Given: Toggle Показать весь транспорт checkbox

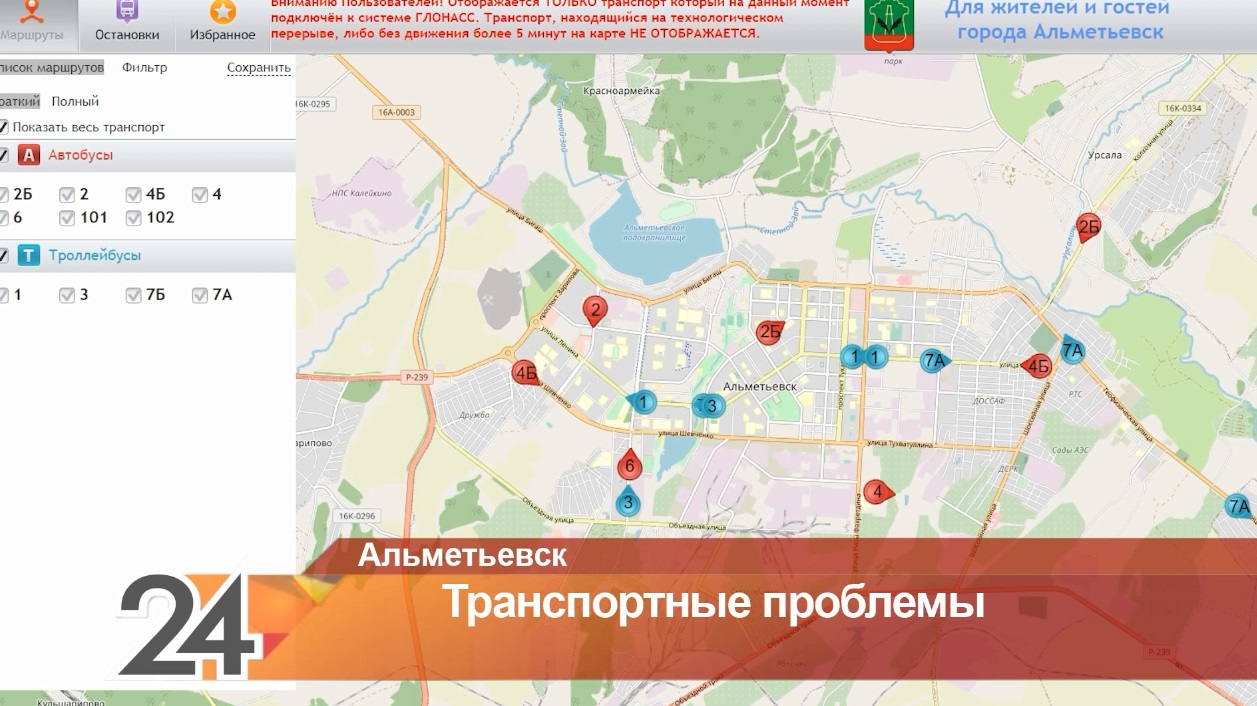Looking at the screenshot, I should [3, 127].
